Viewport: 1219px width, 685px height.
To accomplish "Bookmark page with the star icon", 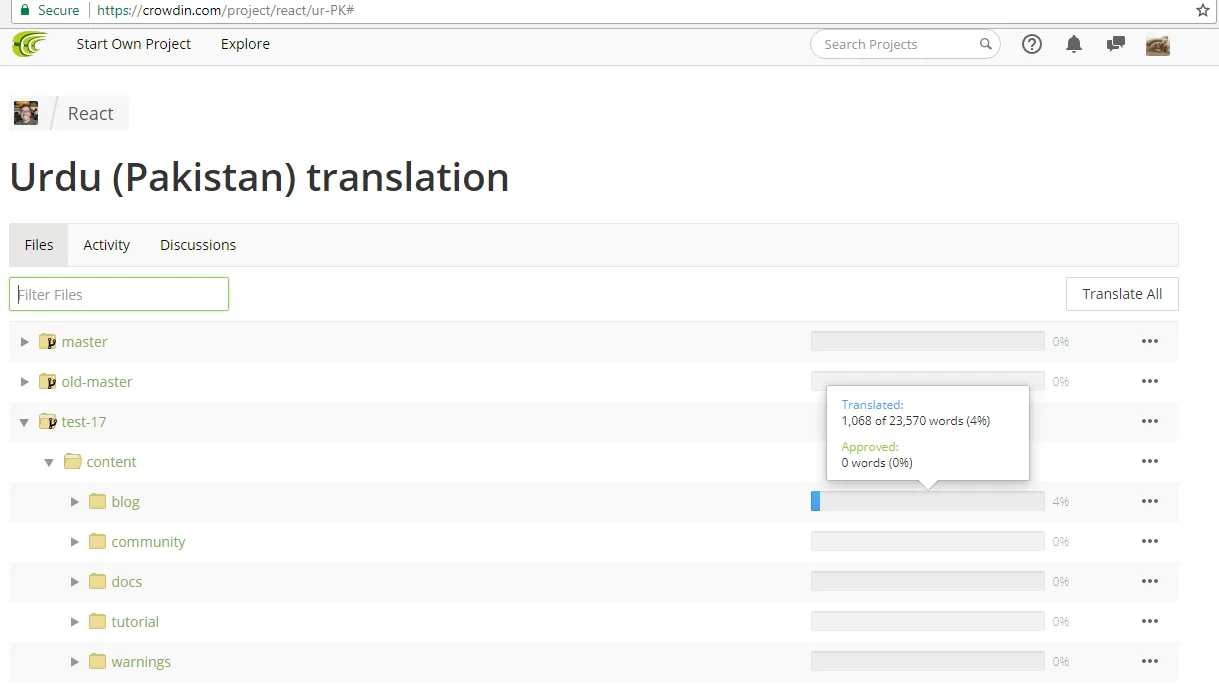I will [x=1203, y=10].
